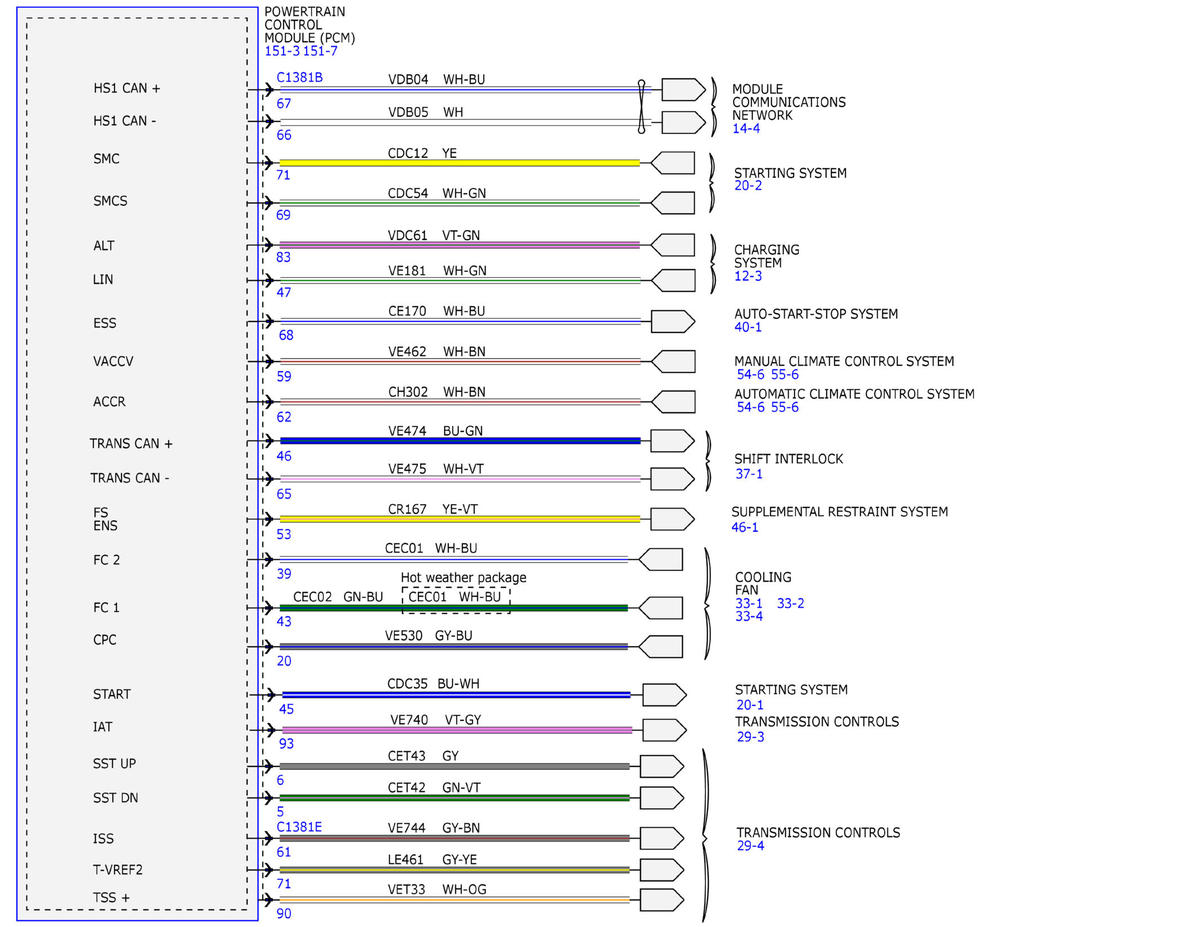This screenshot has height=927, width=1200.
Task: Click the off-page connector on wire VDB04
Action: tap(683, 89)
